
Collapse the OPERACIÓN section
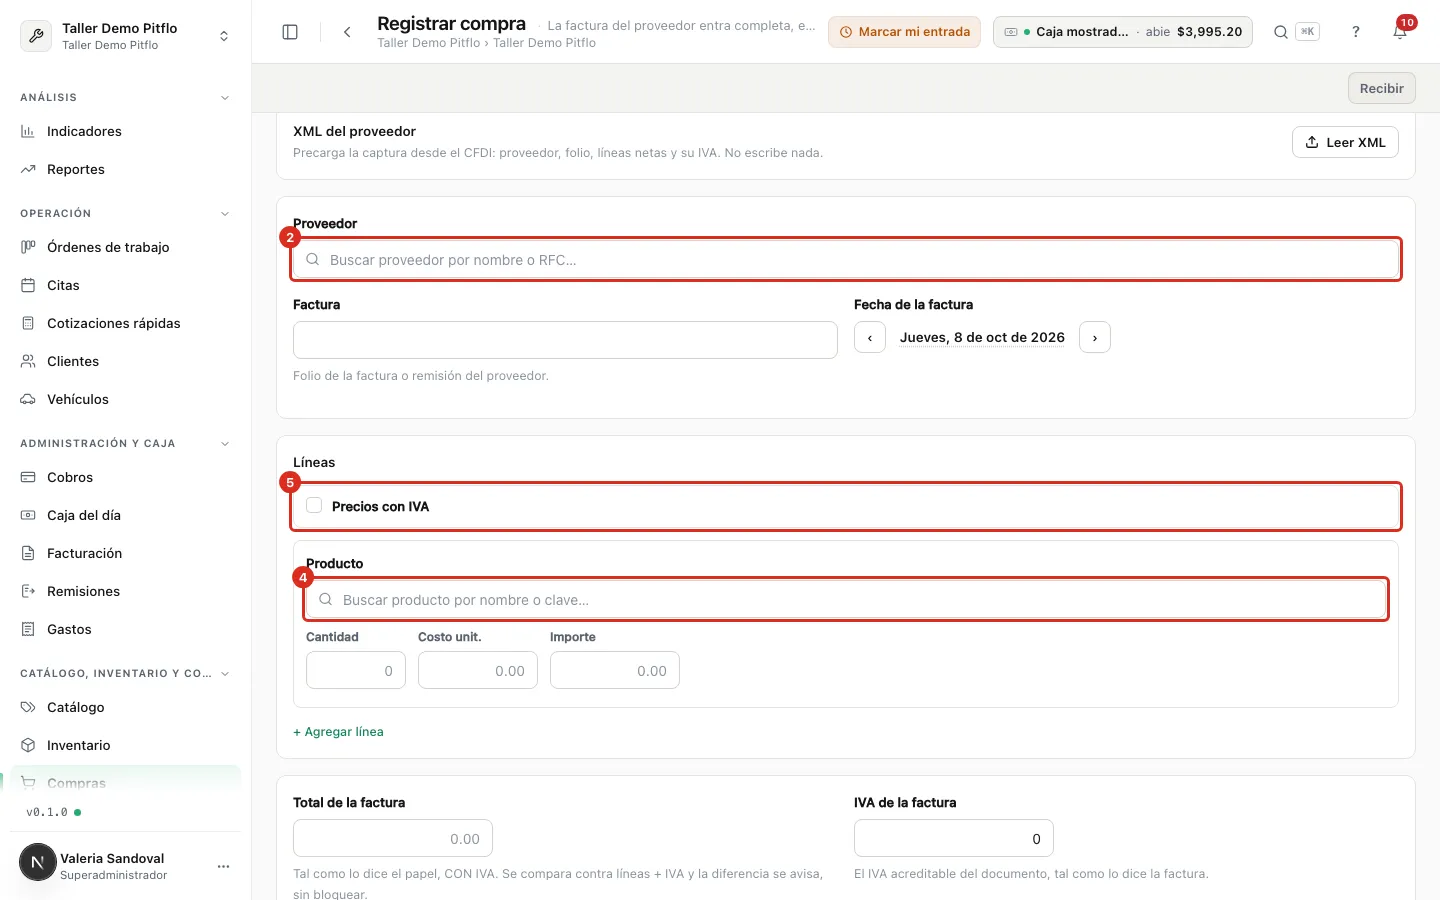pyautogui.click(x=225, y=214)
